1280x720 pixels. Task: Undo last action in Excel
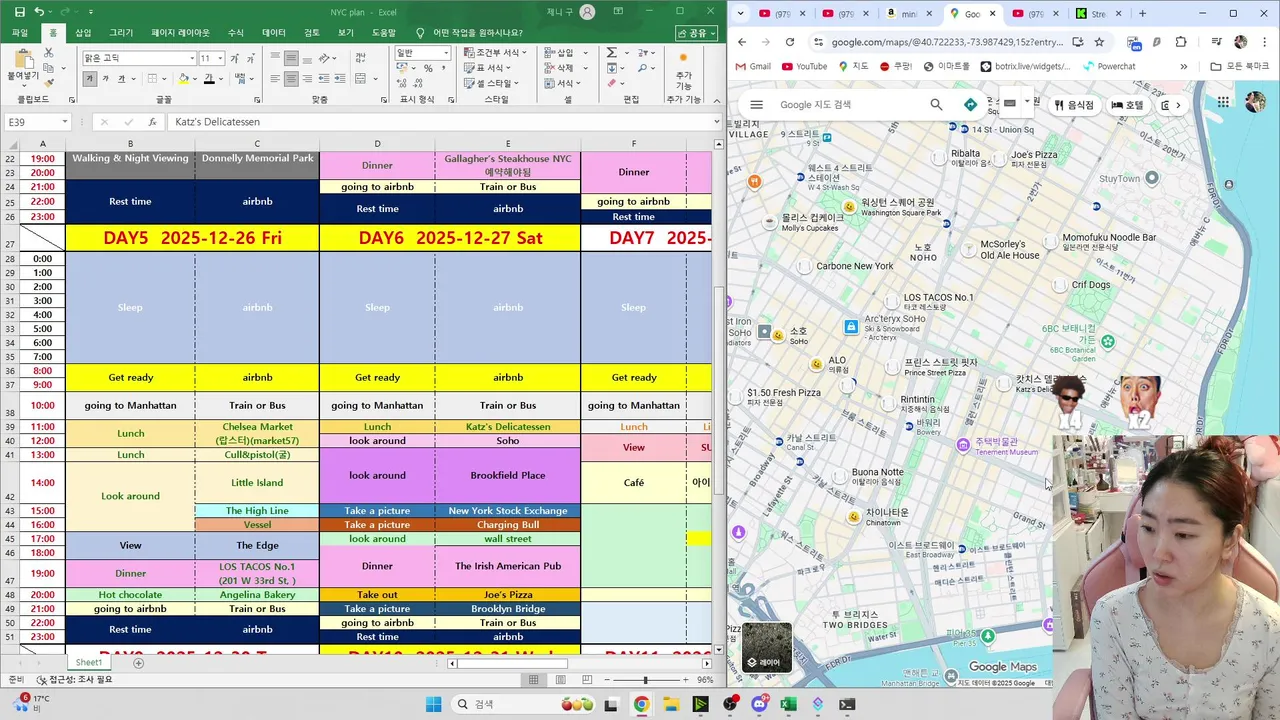click(x=40, y=12)
